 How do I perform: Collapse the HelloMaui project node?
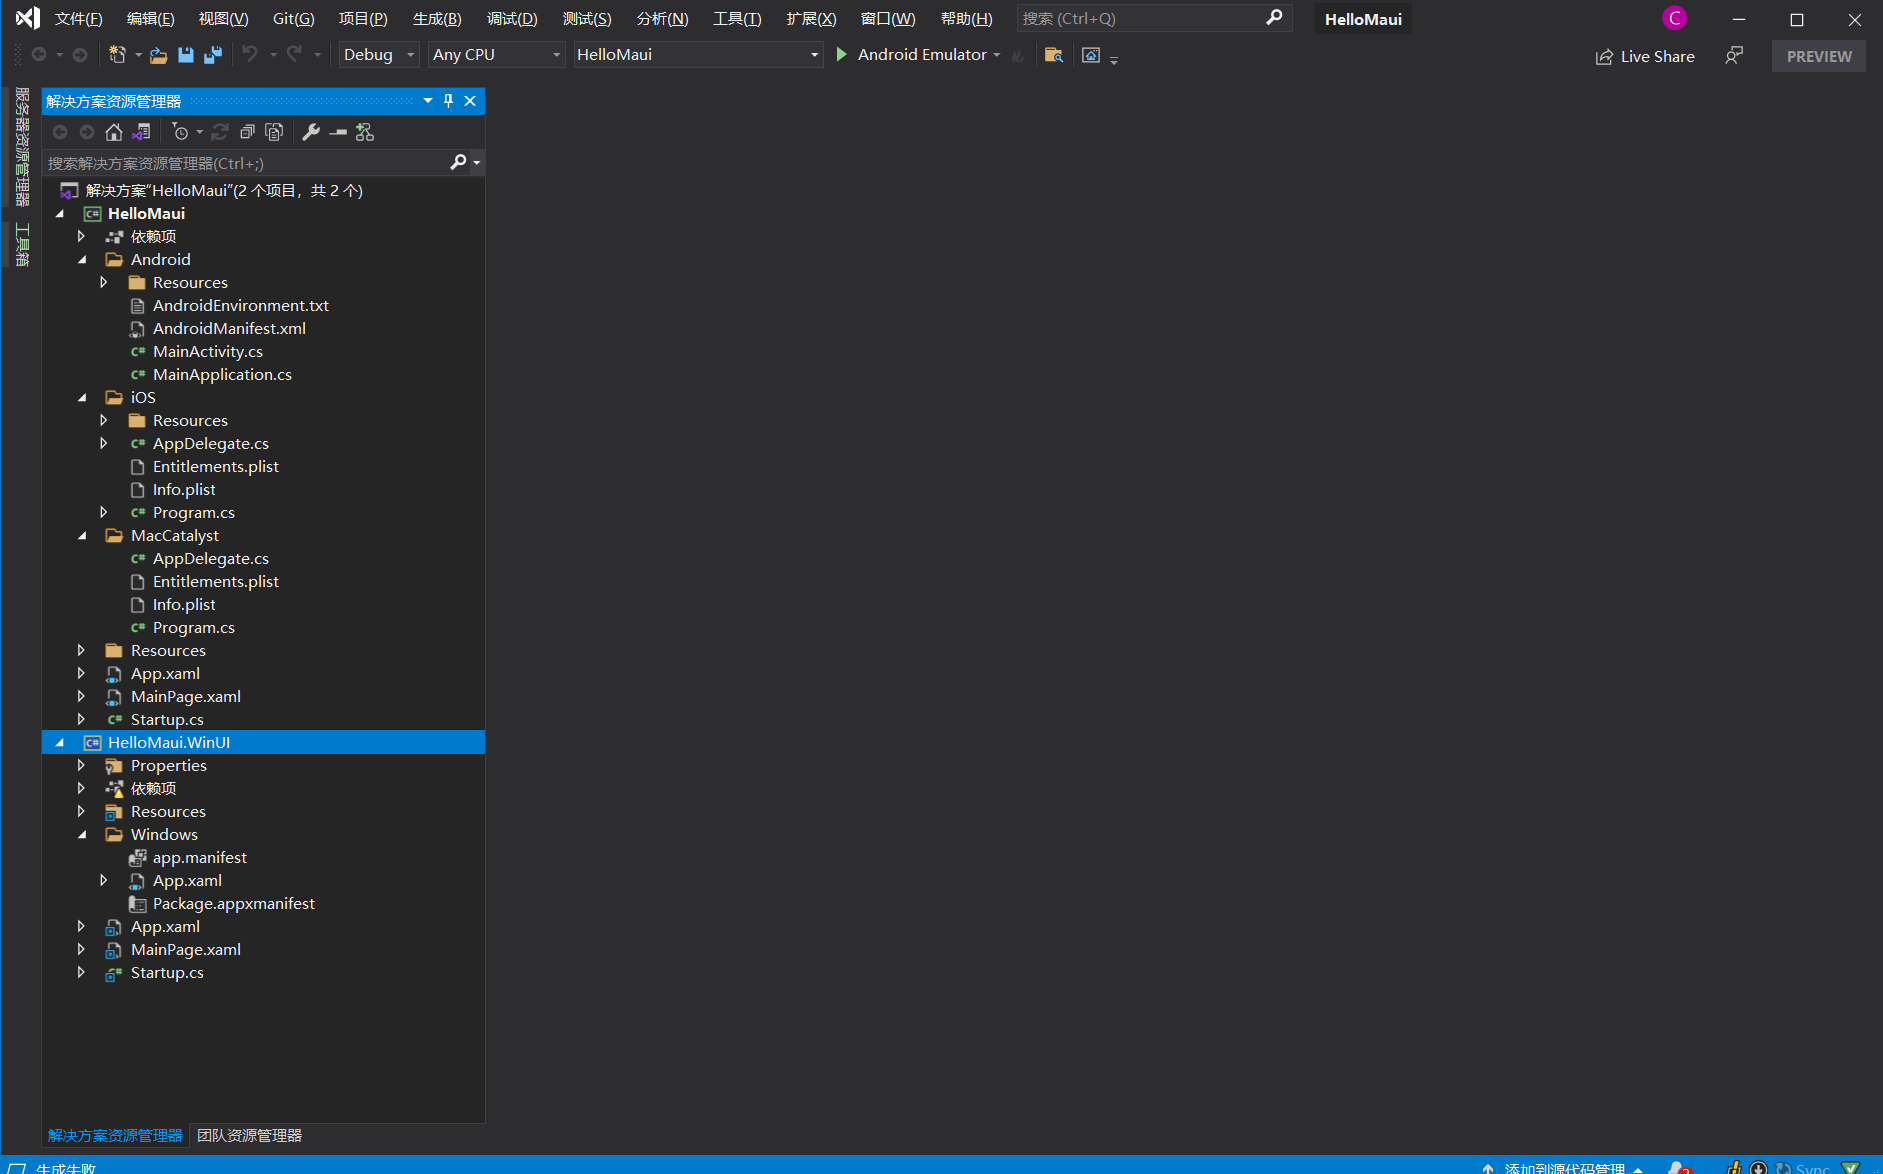tap(60, 214)
